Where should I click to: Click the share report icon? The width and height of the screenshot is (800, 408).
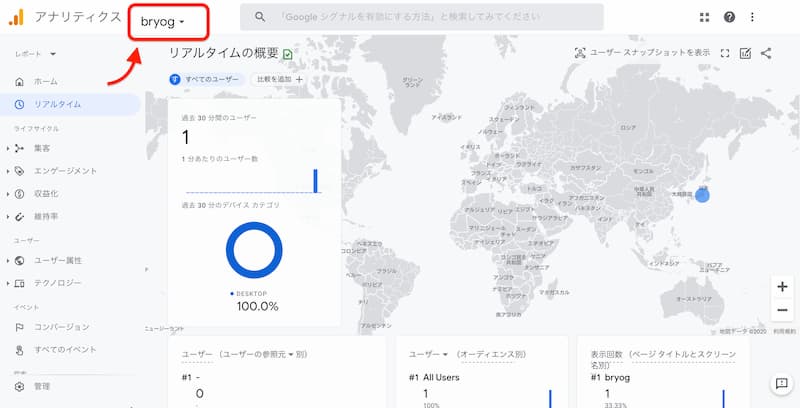tap(766, 54)
